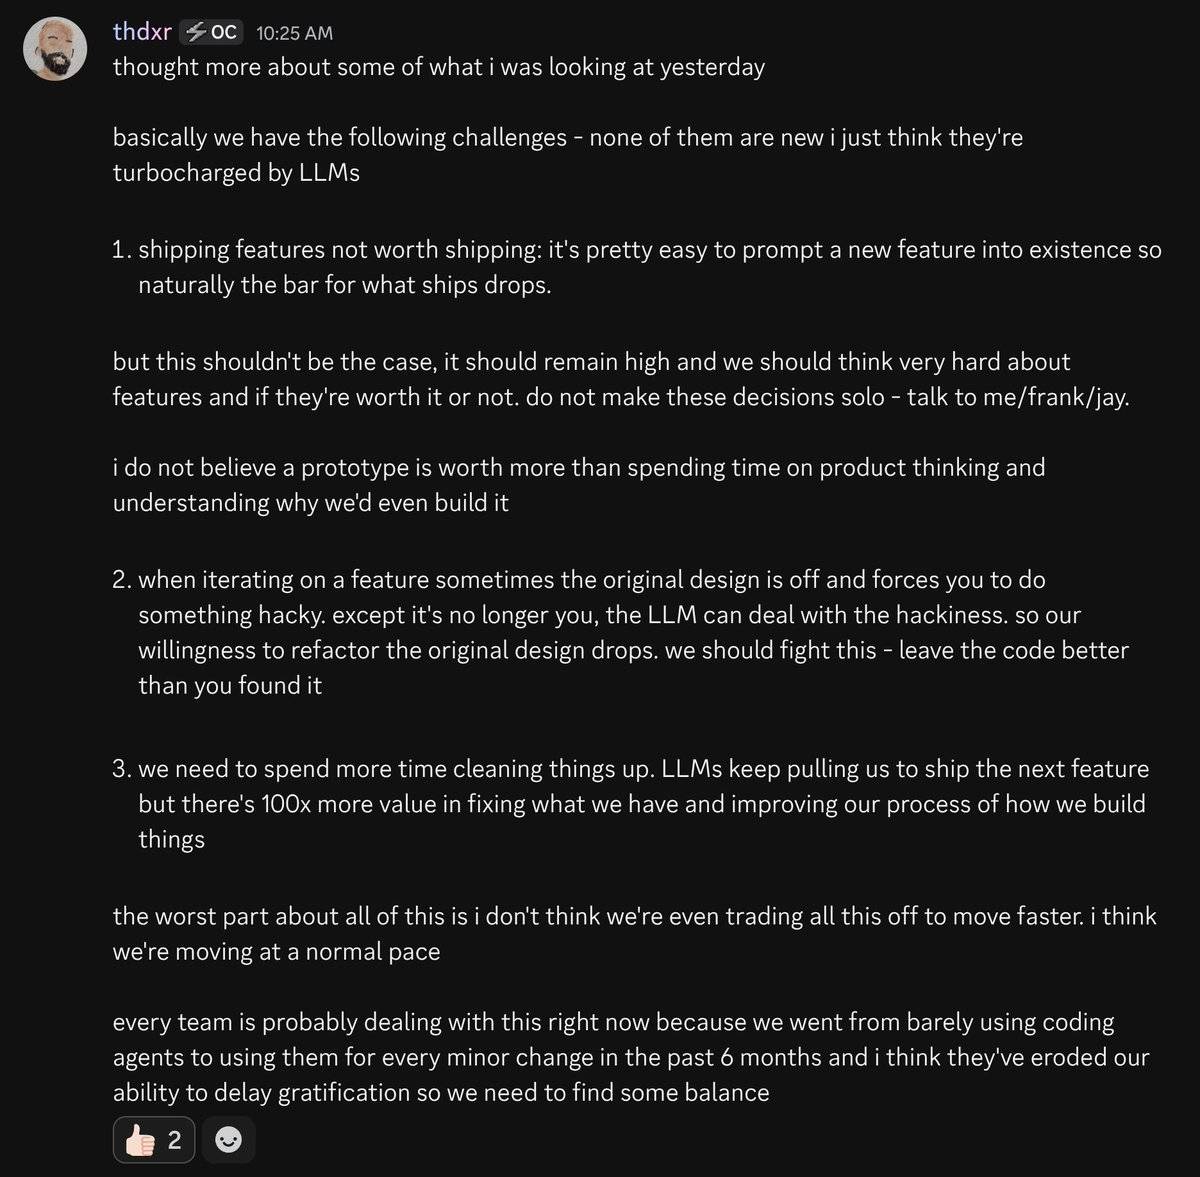1200x1177 pixels.
Task: Click list item 3 about cleaning things up
Action: tap(640, 803)
